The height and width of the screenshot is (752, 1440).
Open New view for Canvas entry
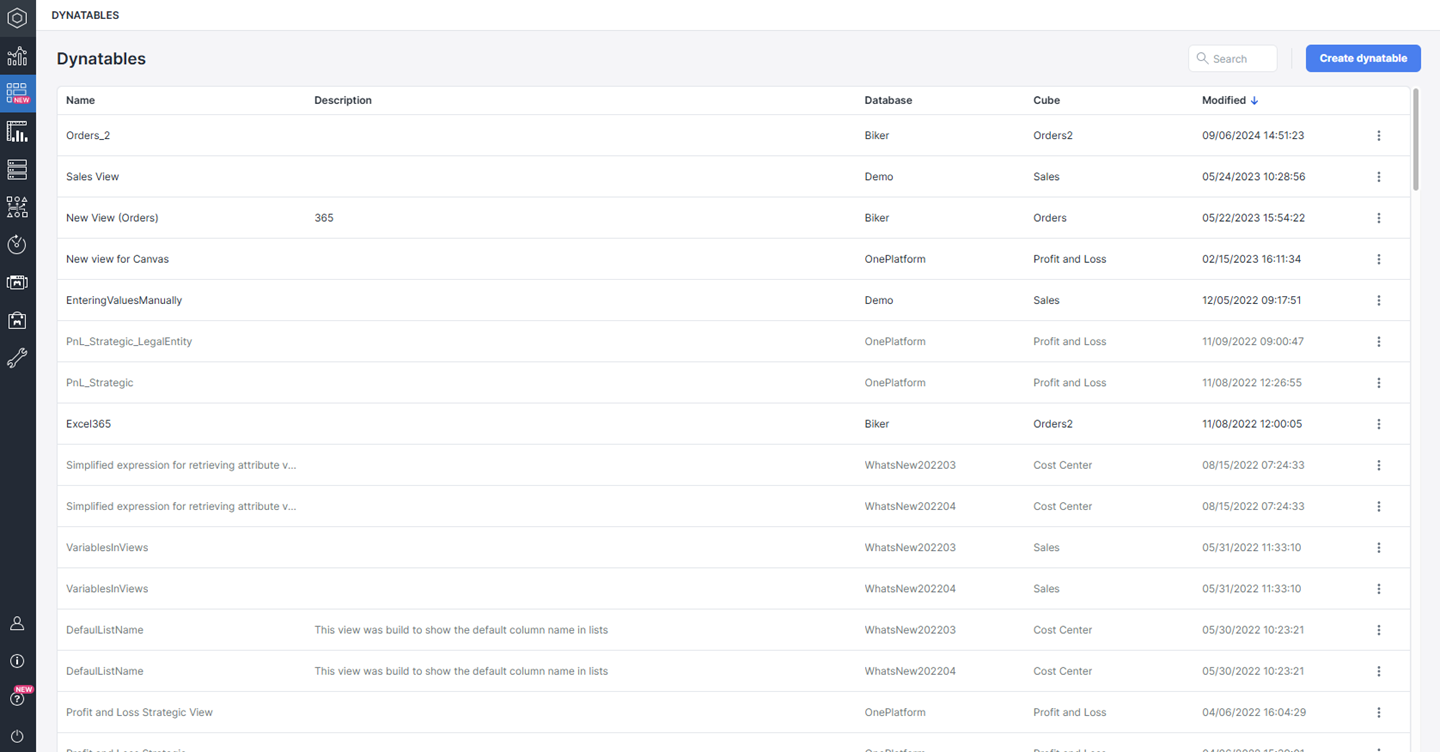[x=117, y=259]
